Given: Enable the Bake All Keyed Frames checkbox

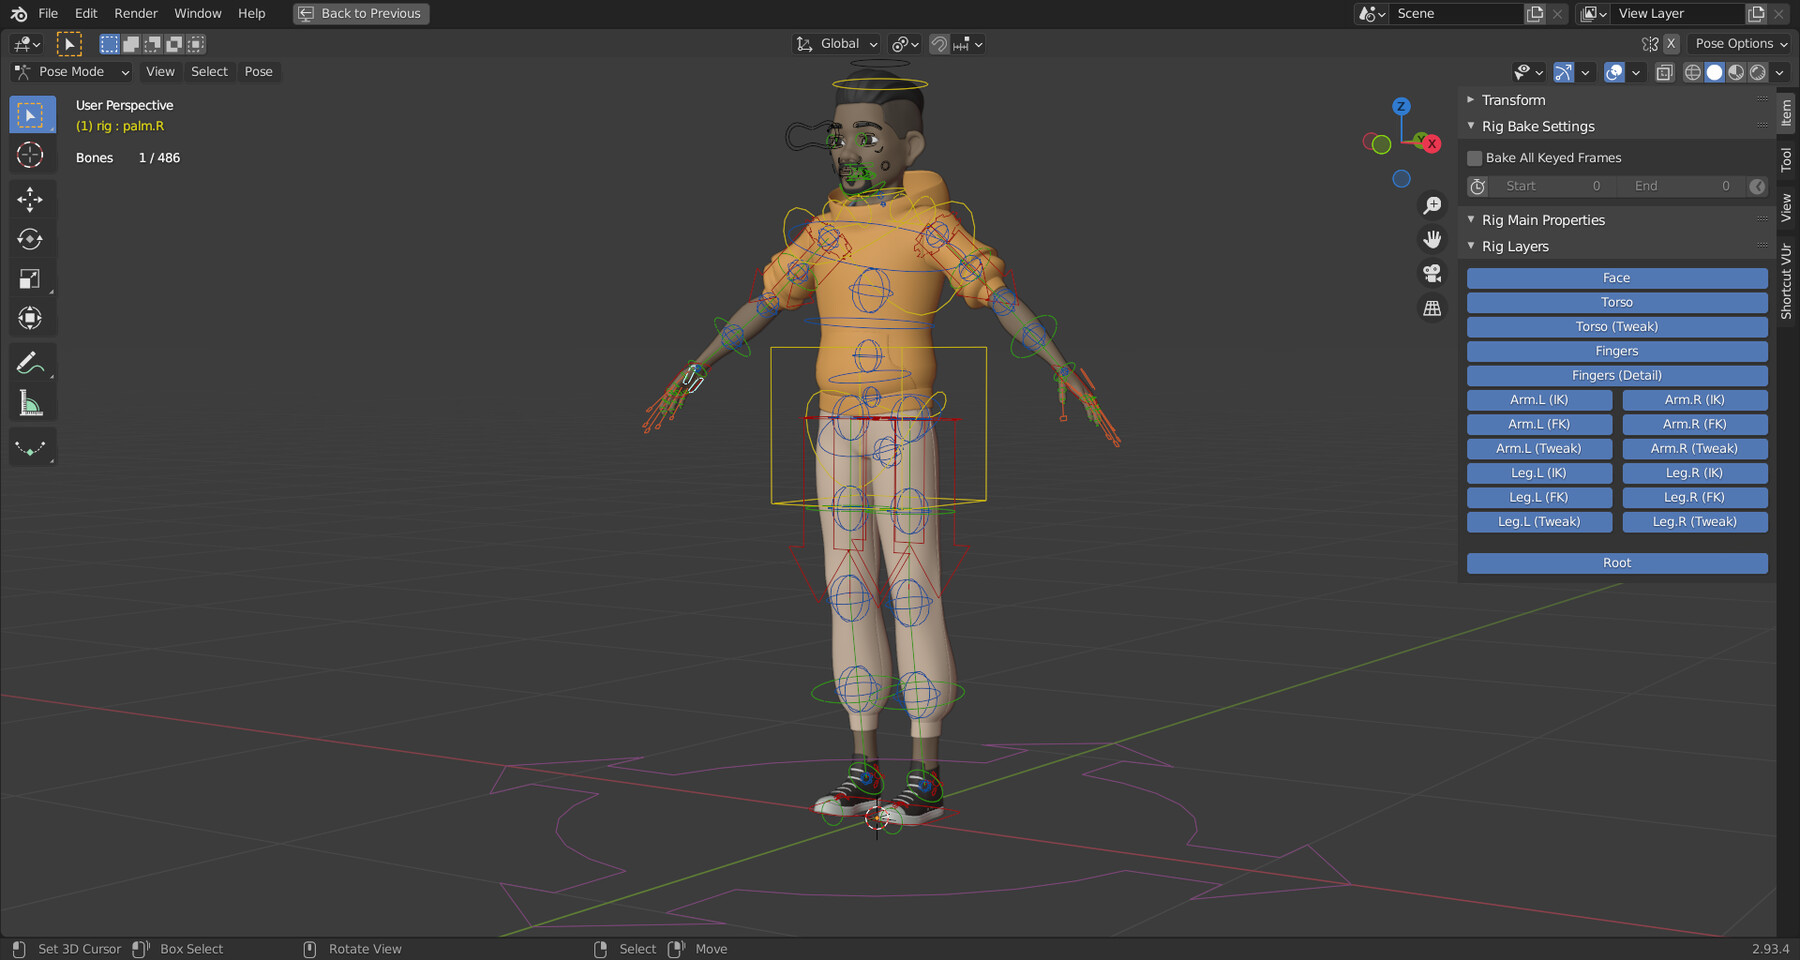Looking at the screenshot, I should [x=1474, y=157].
